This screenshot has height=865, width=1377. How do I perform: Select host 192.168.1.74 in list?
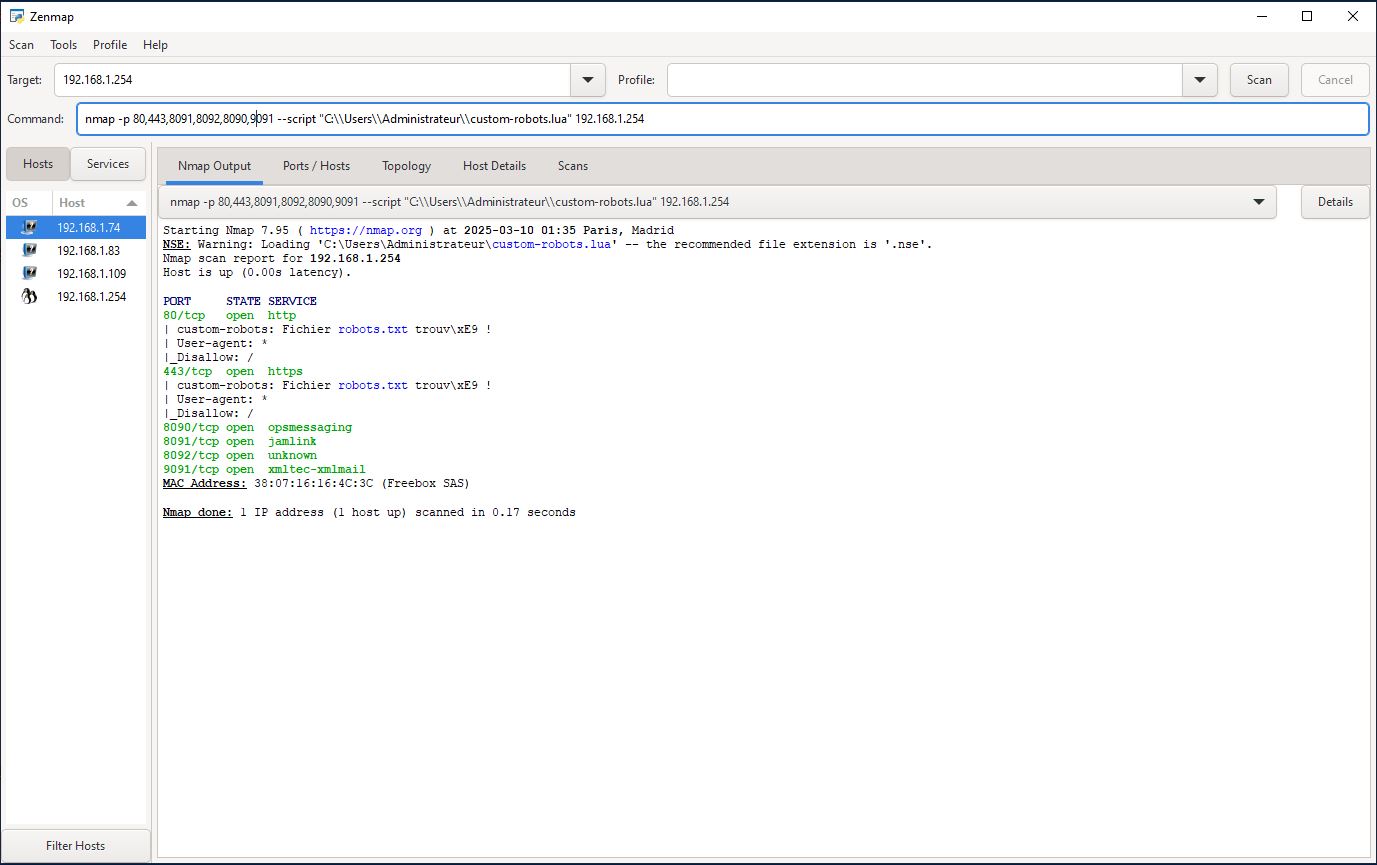(76, 227)
